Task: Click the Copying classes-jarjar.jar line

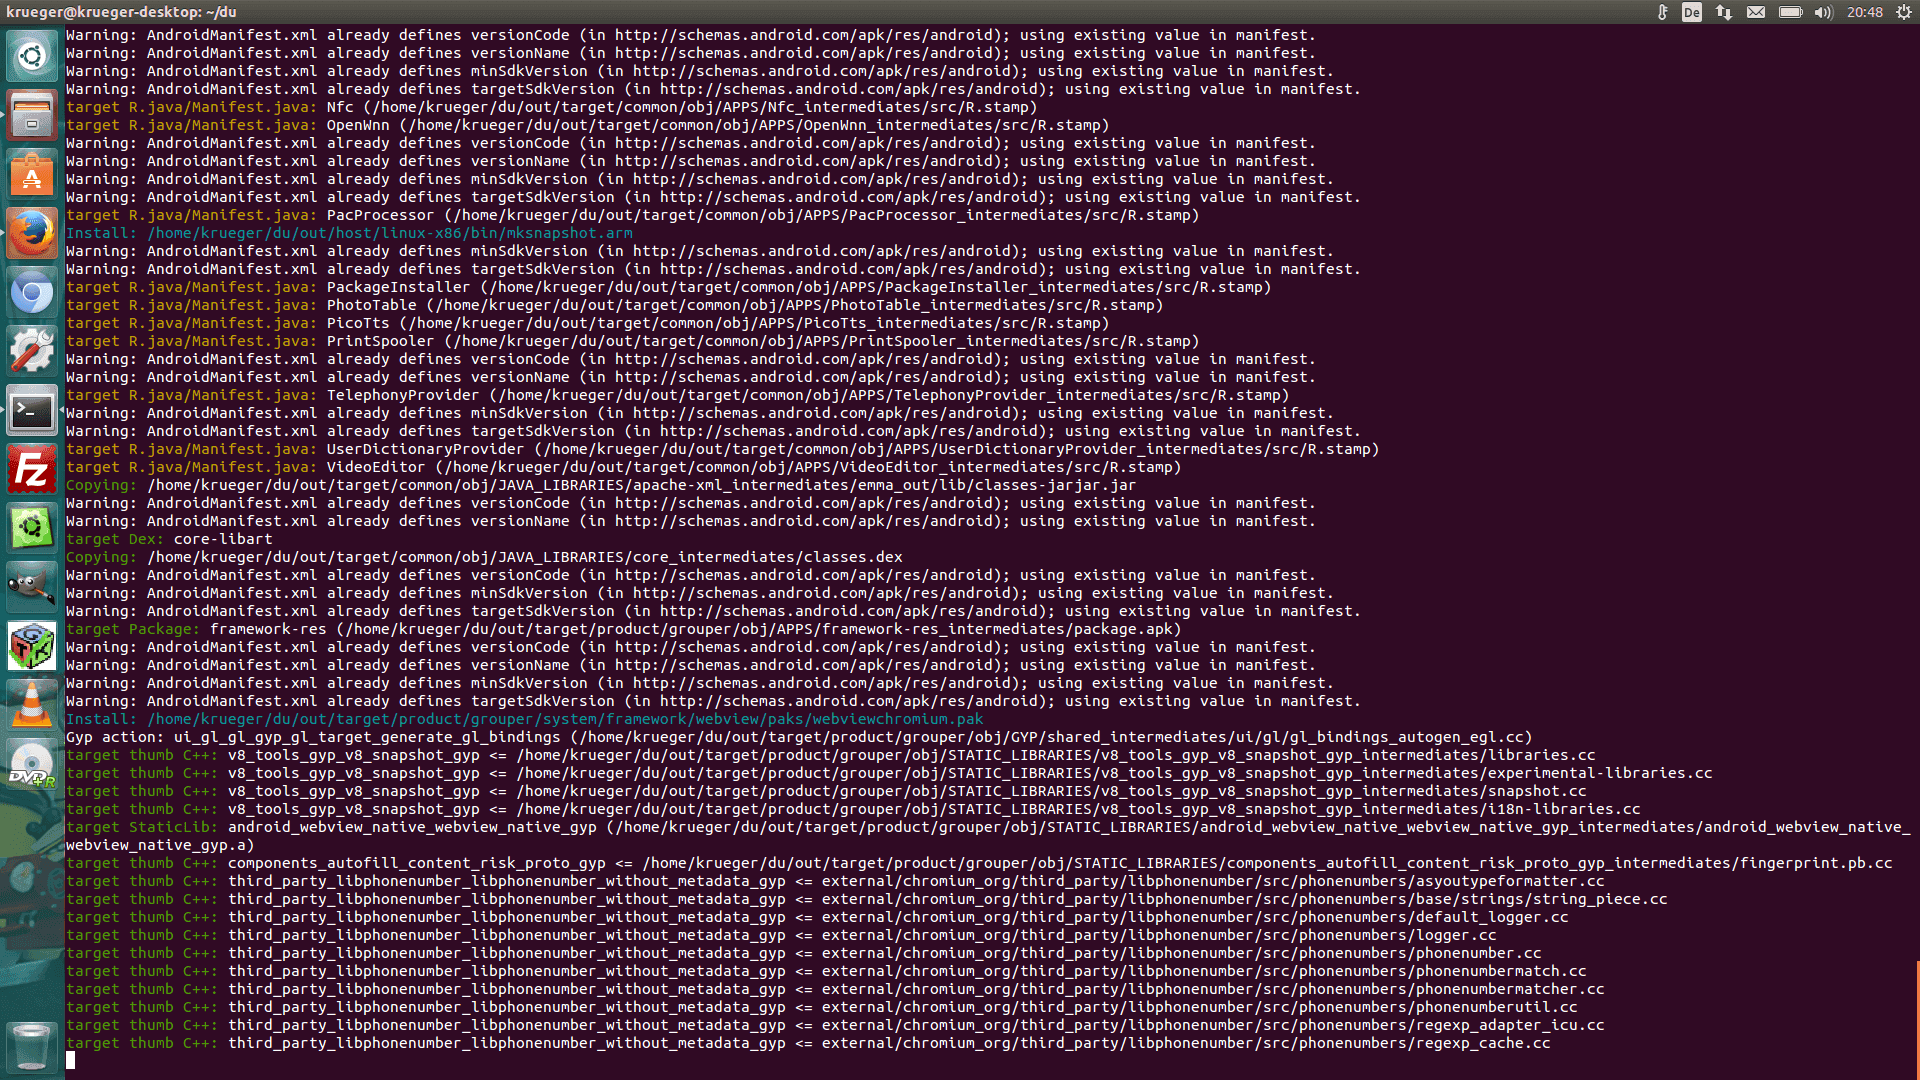Action: pos(601,485)
